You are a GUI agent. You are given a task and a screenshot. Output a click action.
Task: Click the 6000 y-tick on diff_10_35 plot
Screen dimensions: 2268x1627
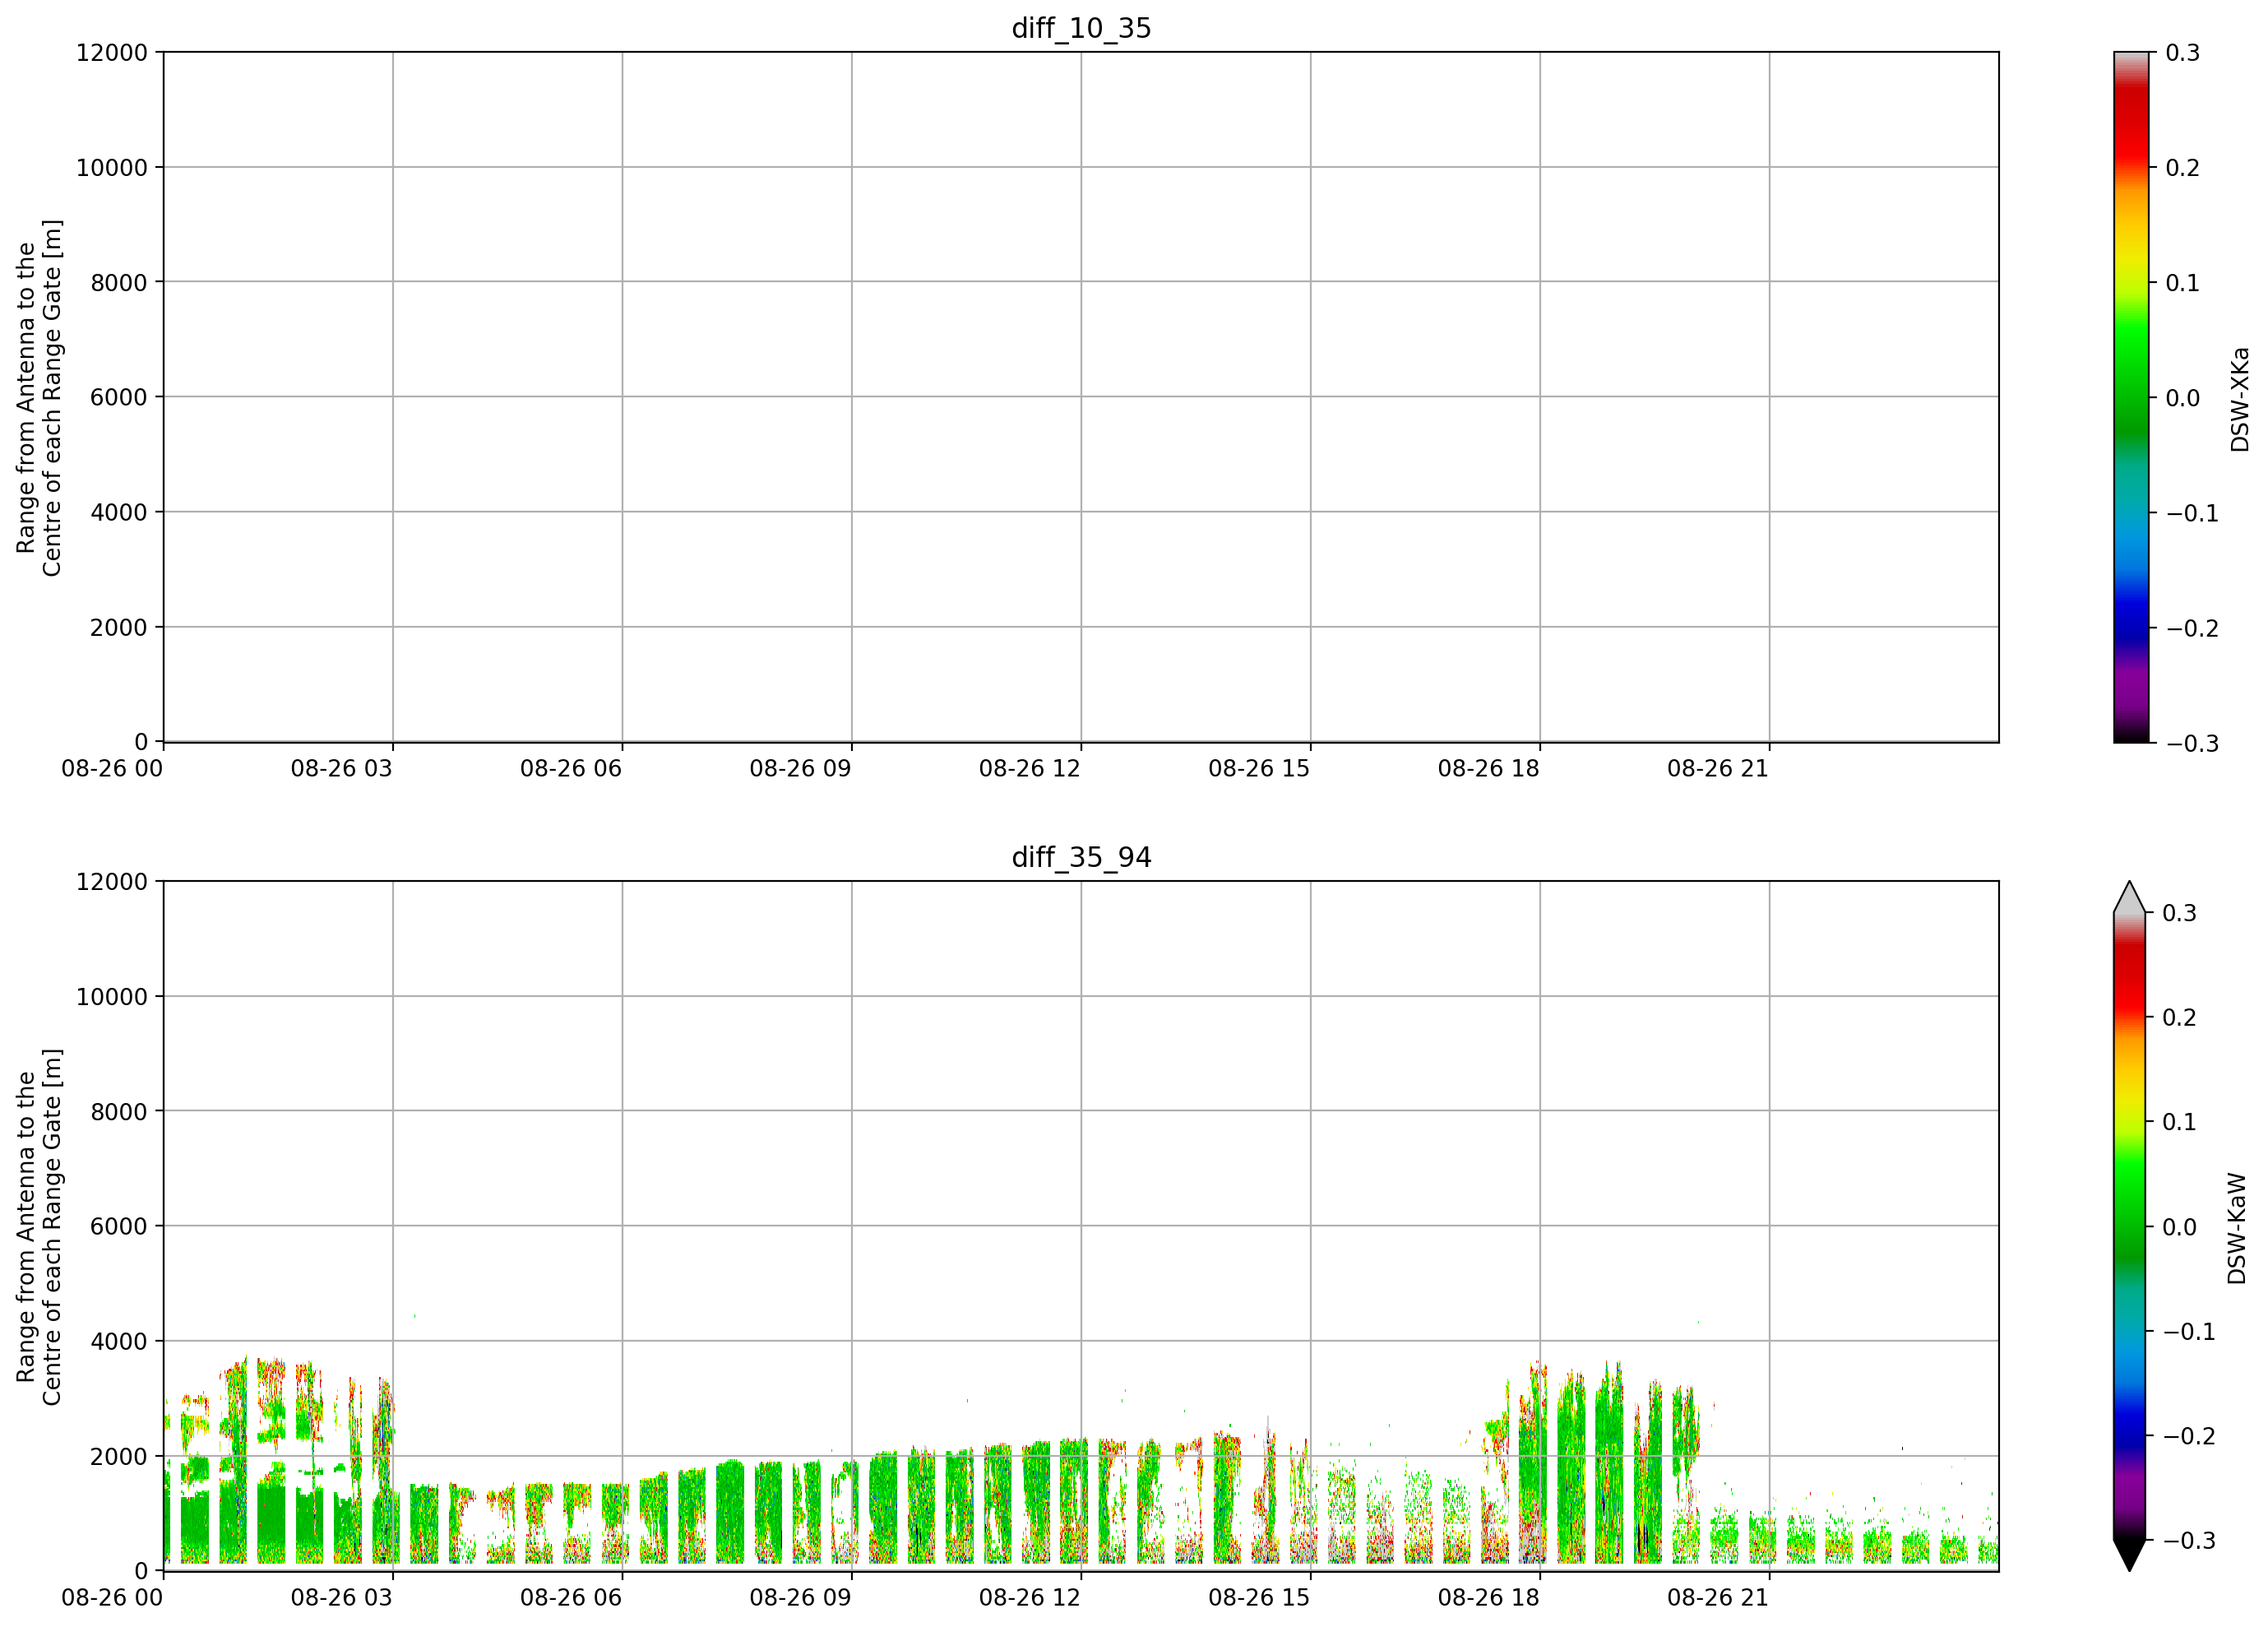pos(119,397)
